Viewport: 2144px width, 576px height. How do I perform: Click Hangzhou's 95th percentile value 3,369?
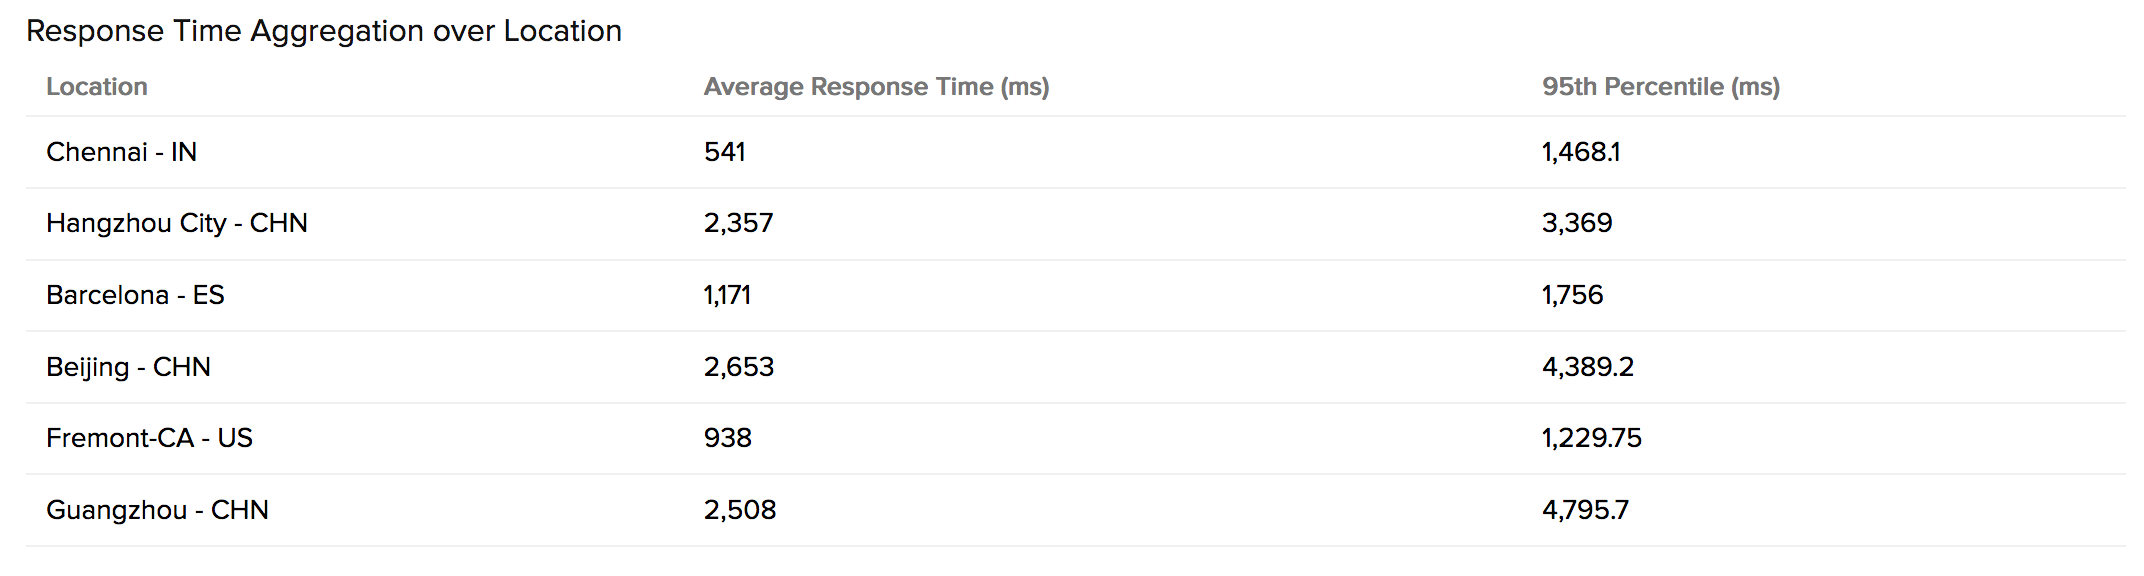click(x=1576, y=223)
